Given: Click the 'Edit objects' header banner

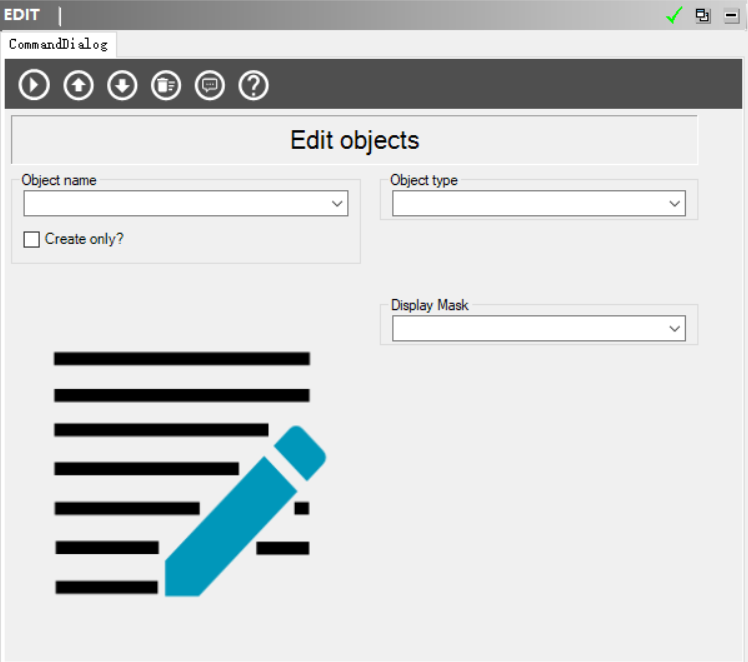Looking at the screenshot, I should [354, 140].
